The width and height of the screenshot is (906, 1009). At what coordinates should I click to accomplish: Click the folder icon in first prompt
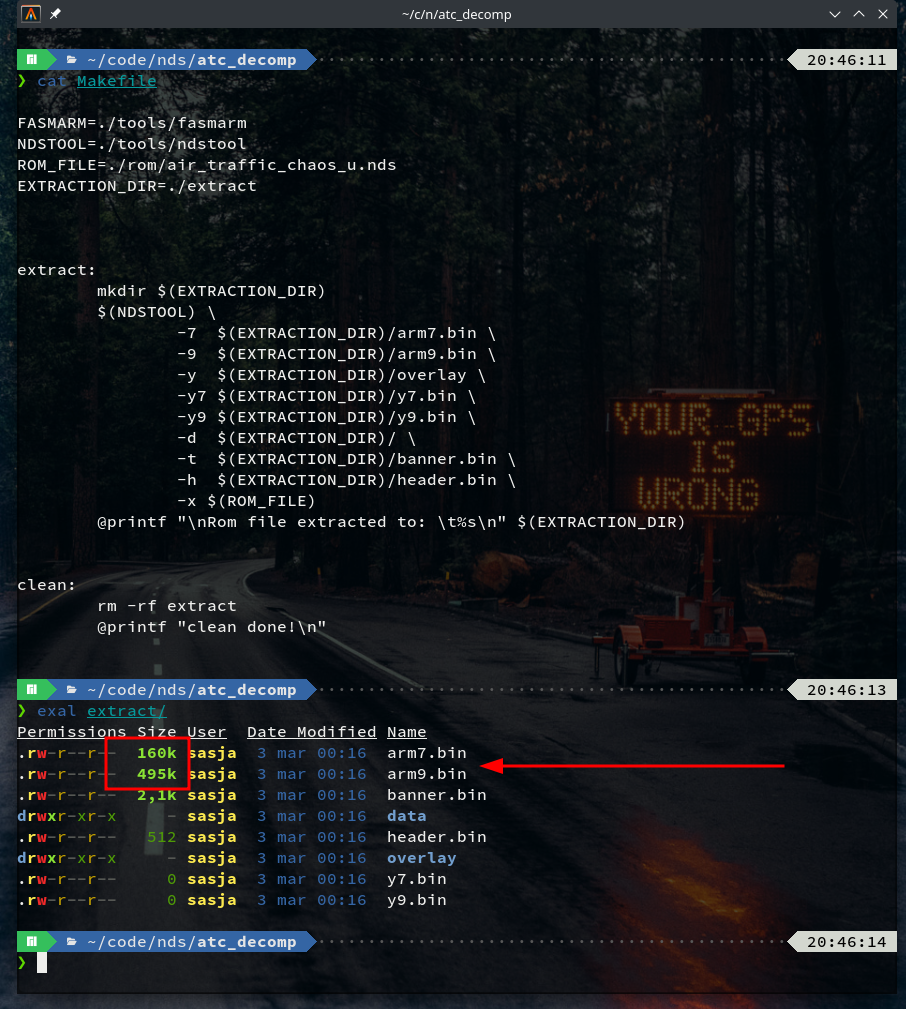pos(71,60)
